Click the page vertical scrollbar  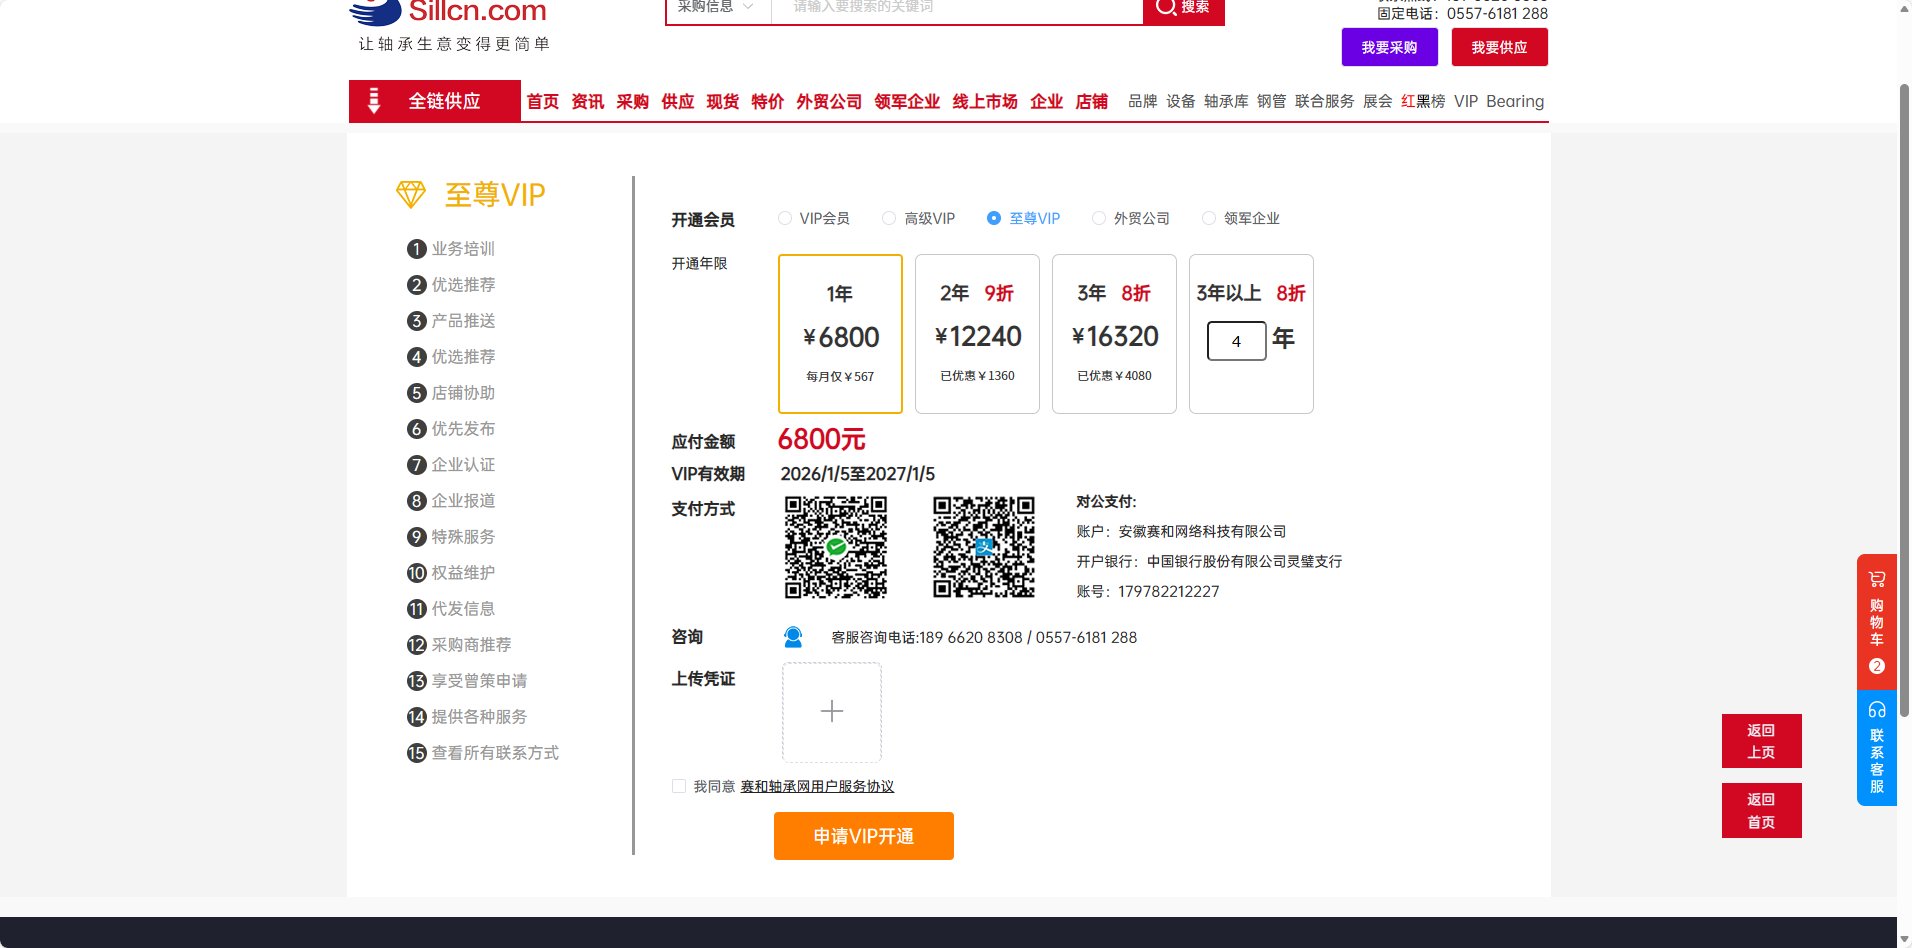pos(1904,400)
